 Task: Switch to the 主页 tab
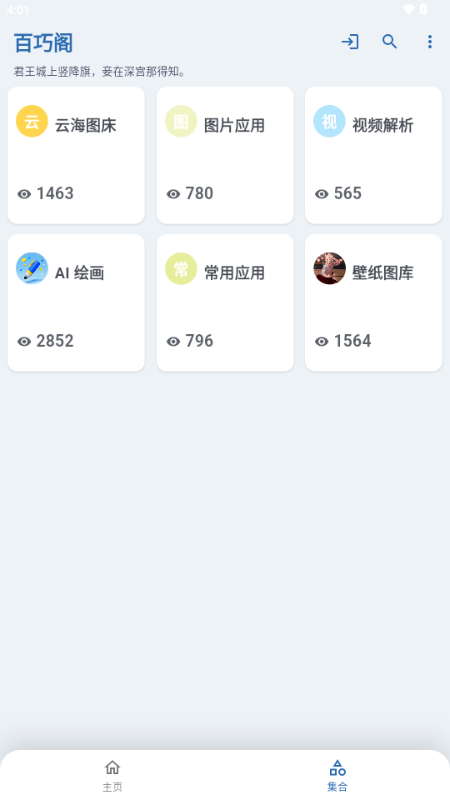(x=112, y=775)
